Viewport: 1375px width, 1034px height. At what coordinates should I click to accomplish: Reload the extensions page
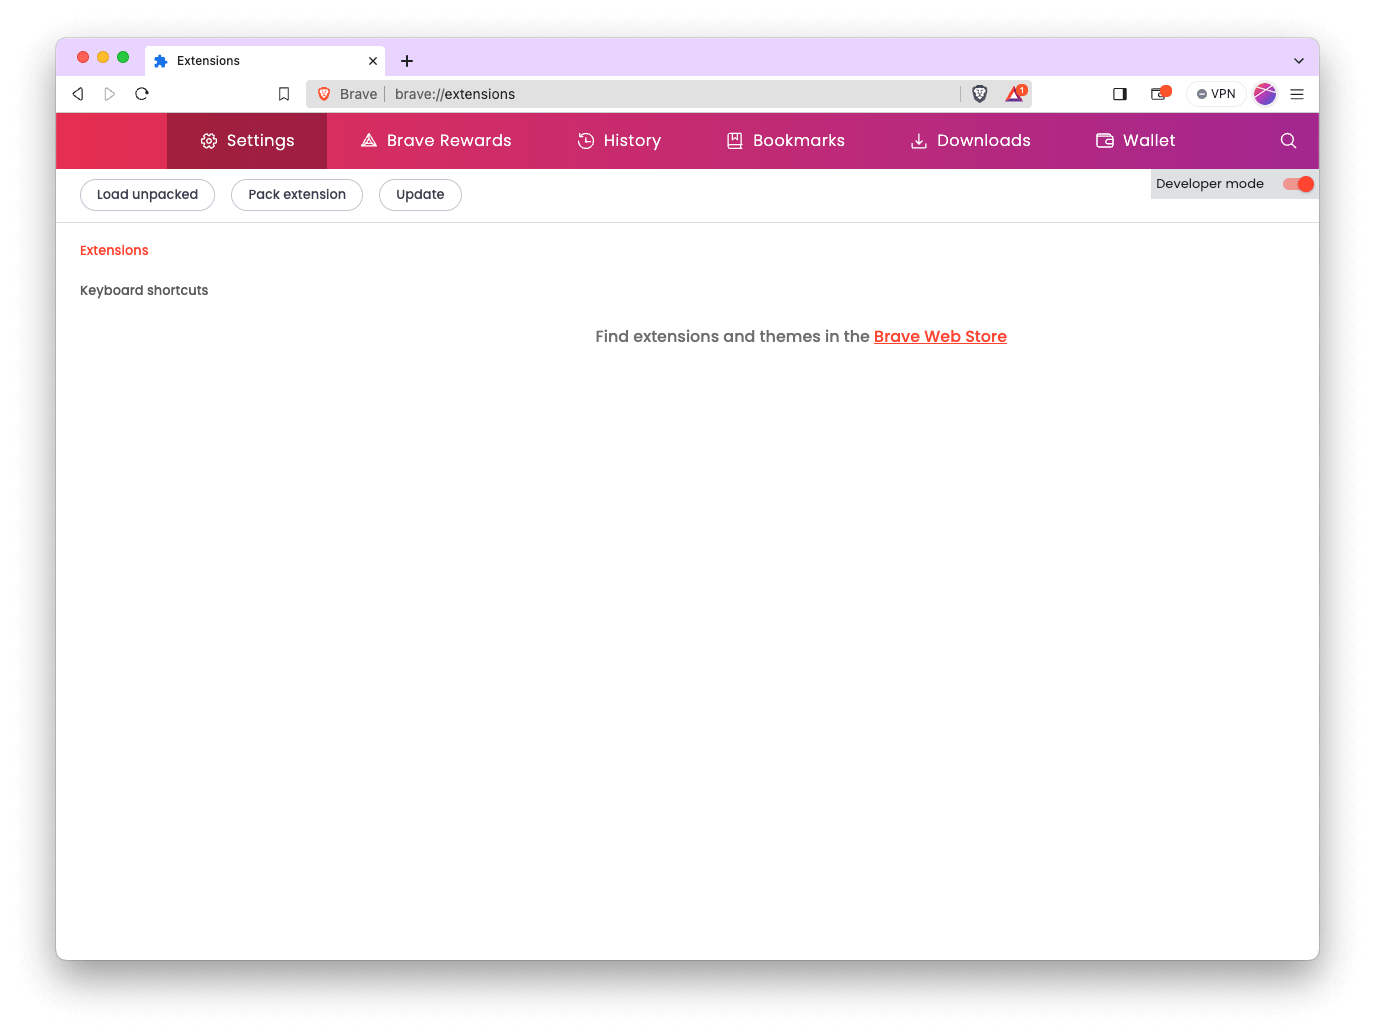point(142,94)
